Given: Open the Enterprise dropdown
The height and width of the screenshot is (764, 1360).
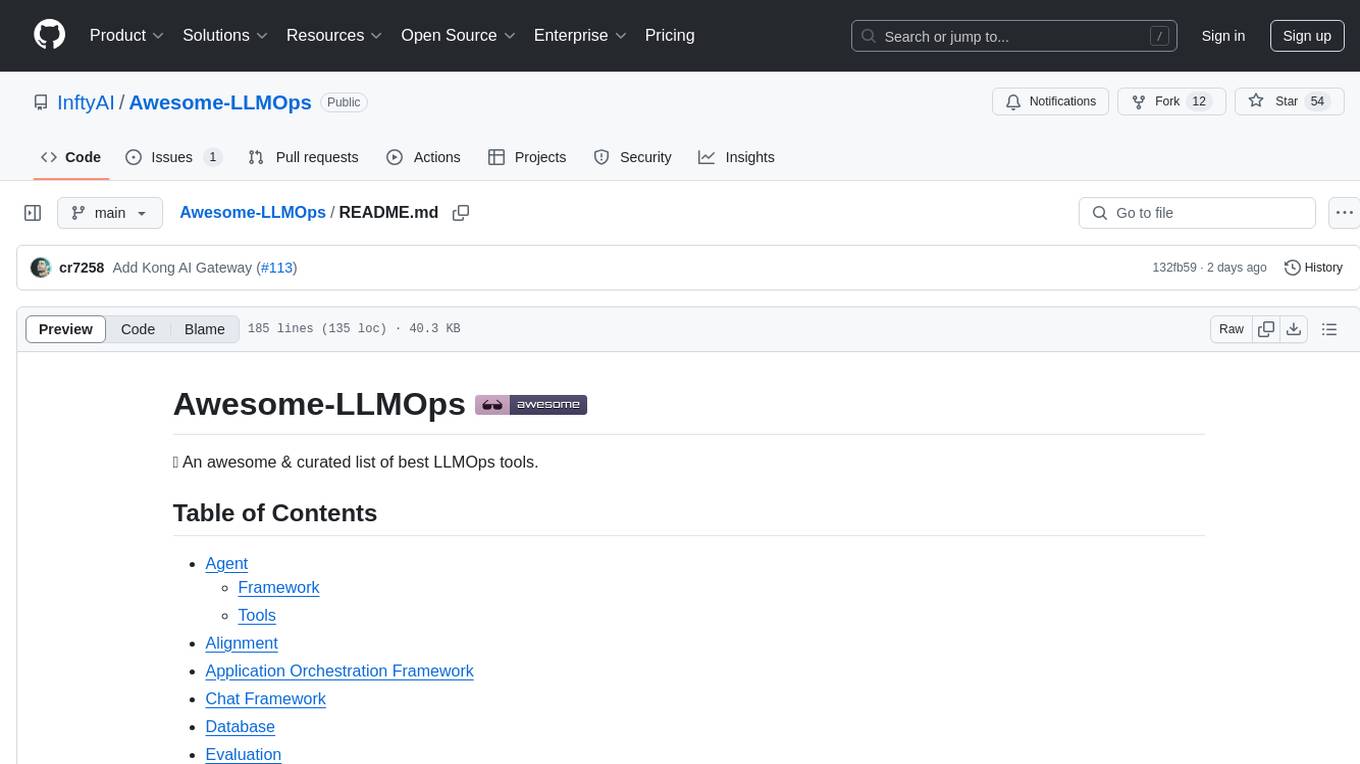Looking at the screenshot, I should [580, 35].
